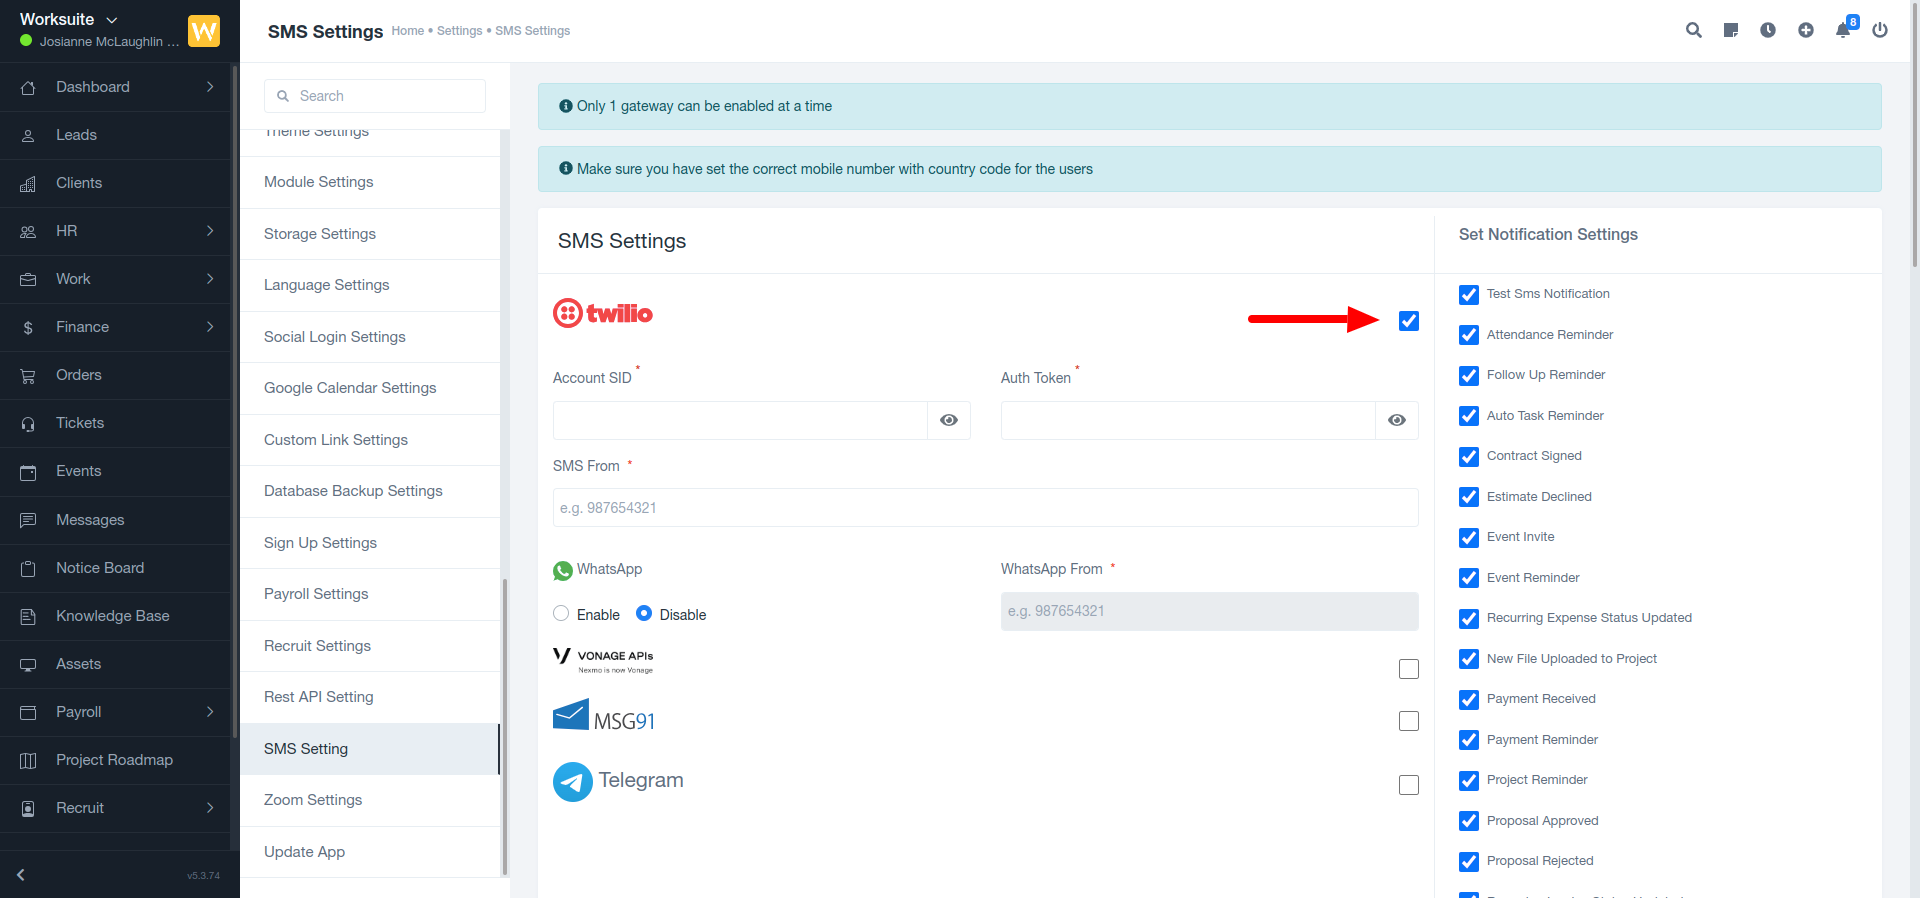Enable the MSG91 gateway checkbox
1920x898 pixels.
(x=1409, y=721)
